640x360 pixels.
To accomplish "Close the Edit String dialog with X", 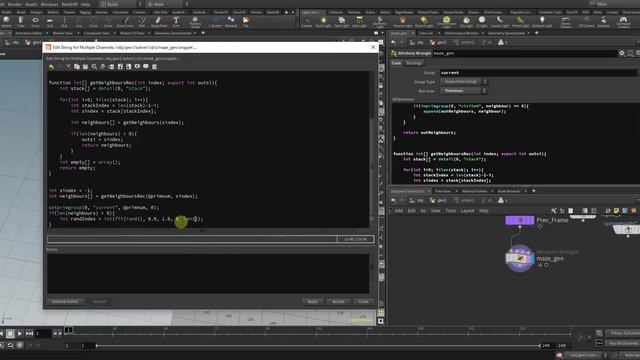I will pyautogui.click(x=373, y=47).
